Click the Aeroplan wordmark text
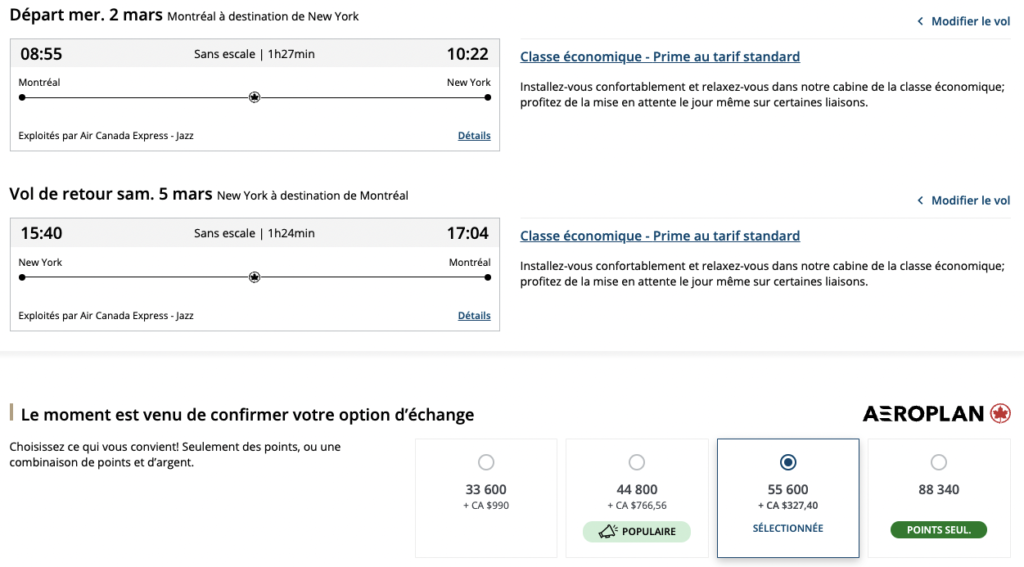The width and height of the screenshot is (1024, 567). [923, 414]
